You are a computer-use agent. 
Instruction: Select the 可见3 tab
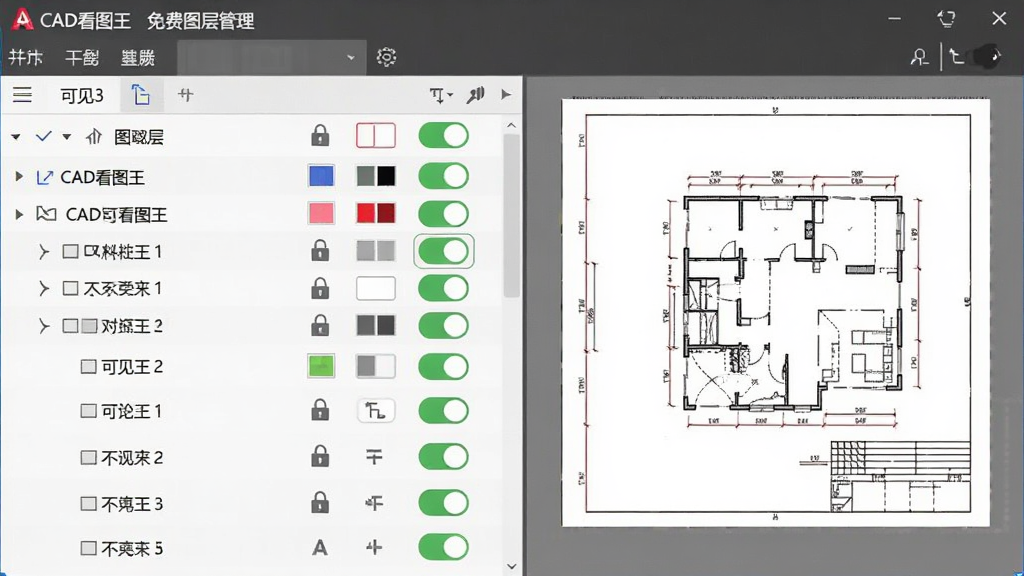(82, 95)
